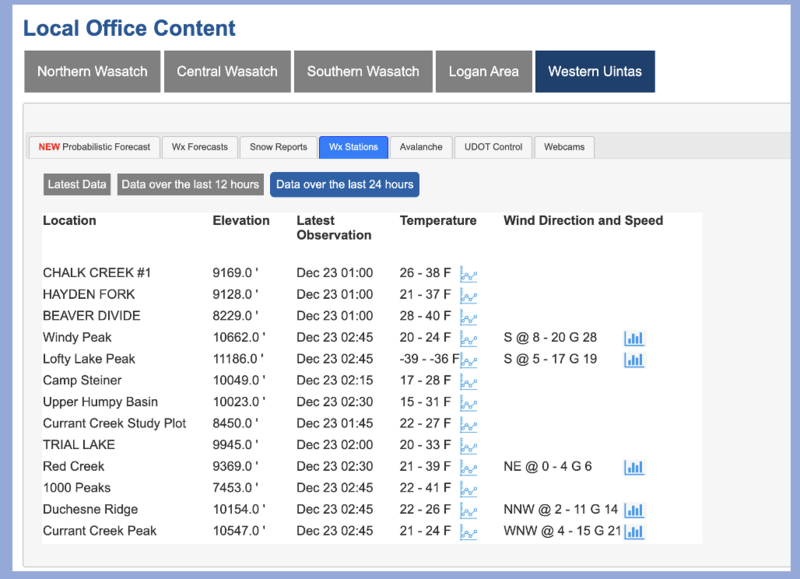This screenshot has height=579, width=800.
Task: Click Currant Creek Peak wind chart icon
Action: pos(634,532)
